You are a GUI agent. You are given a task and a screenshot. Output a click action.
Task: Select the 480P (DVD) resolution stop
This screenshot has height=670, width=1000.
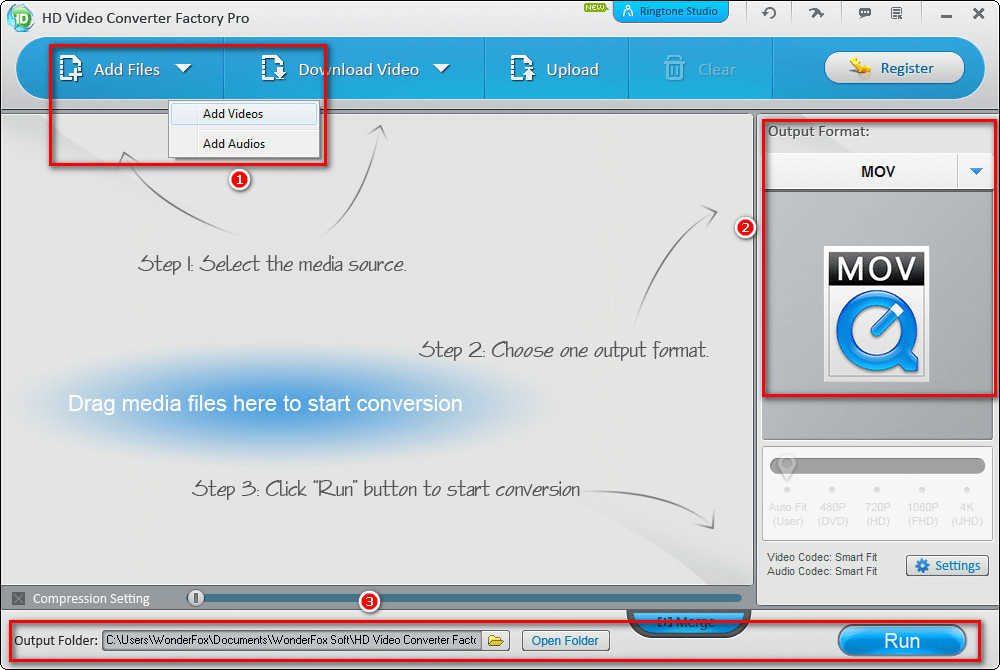point(832,508)
